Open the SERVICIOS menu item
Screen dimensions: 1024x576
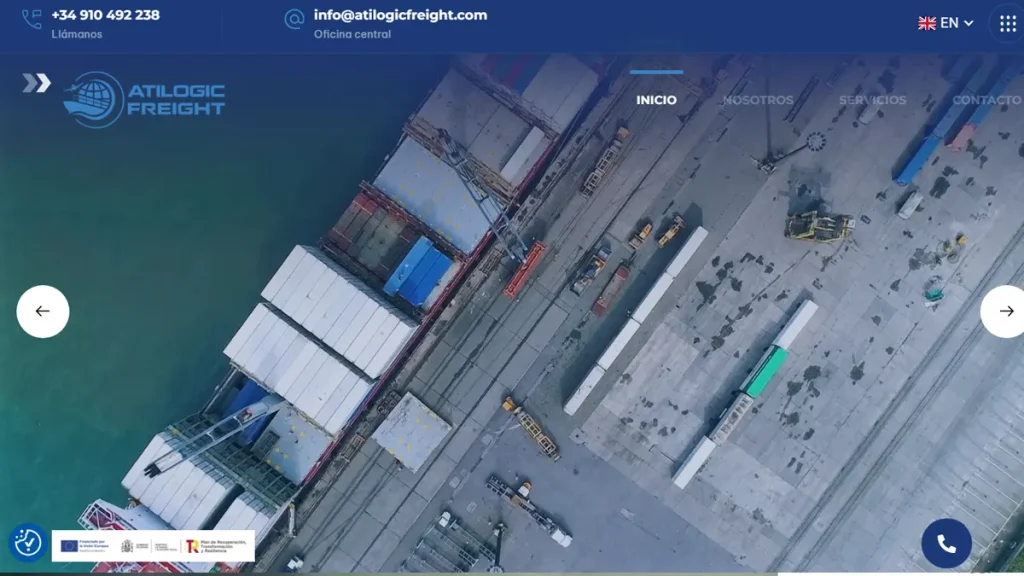pos(872,100)
